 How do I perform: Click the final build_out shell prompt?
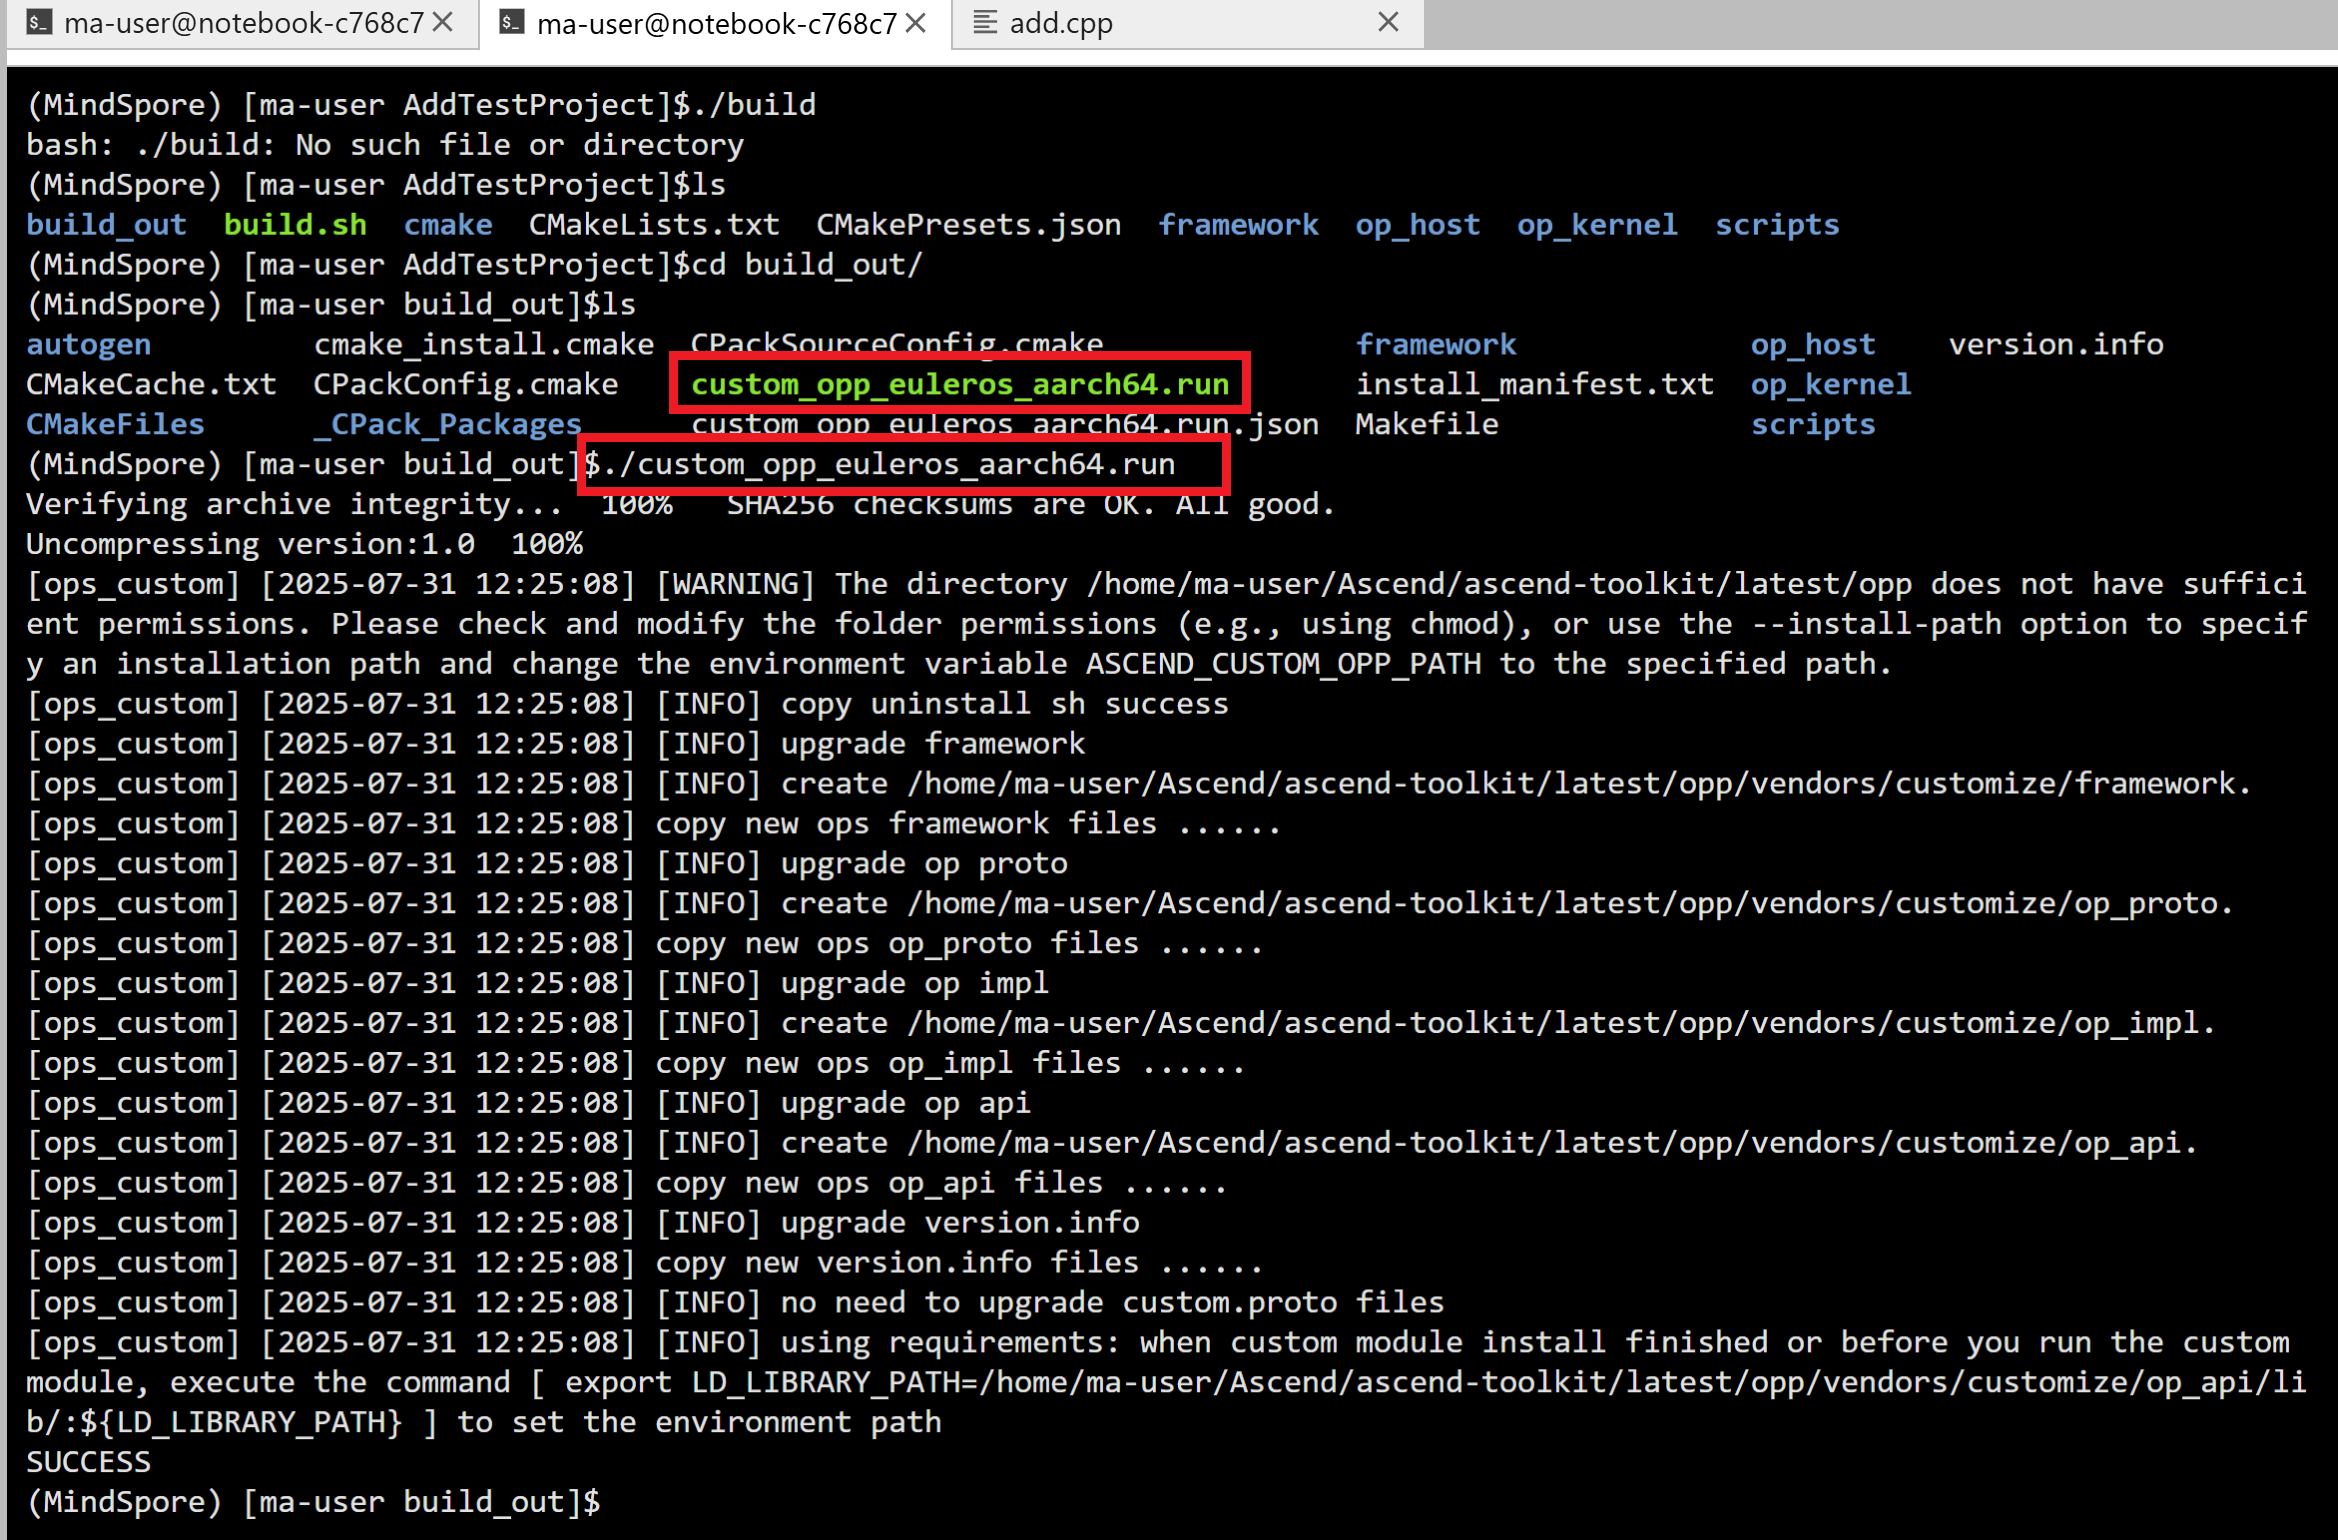click(312, 1501)
